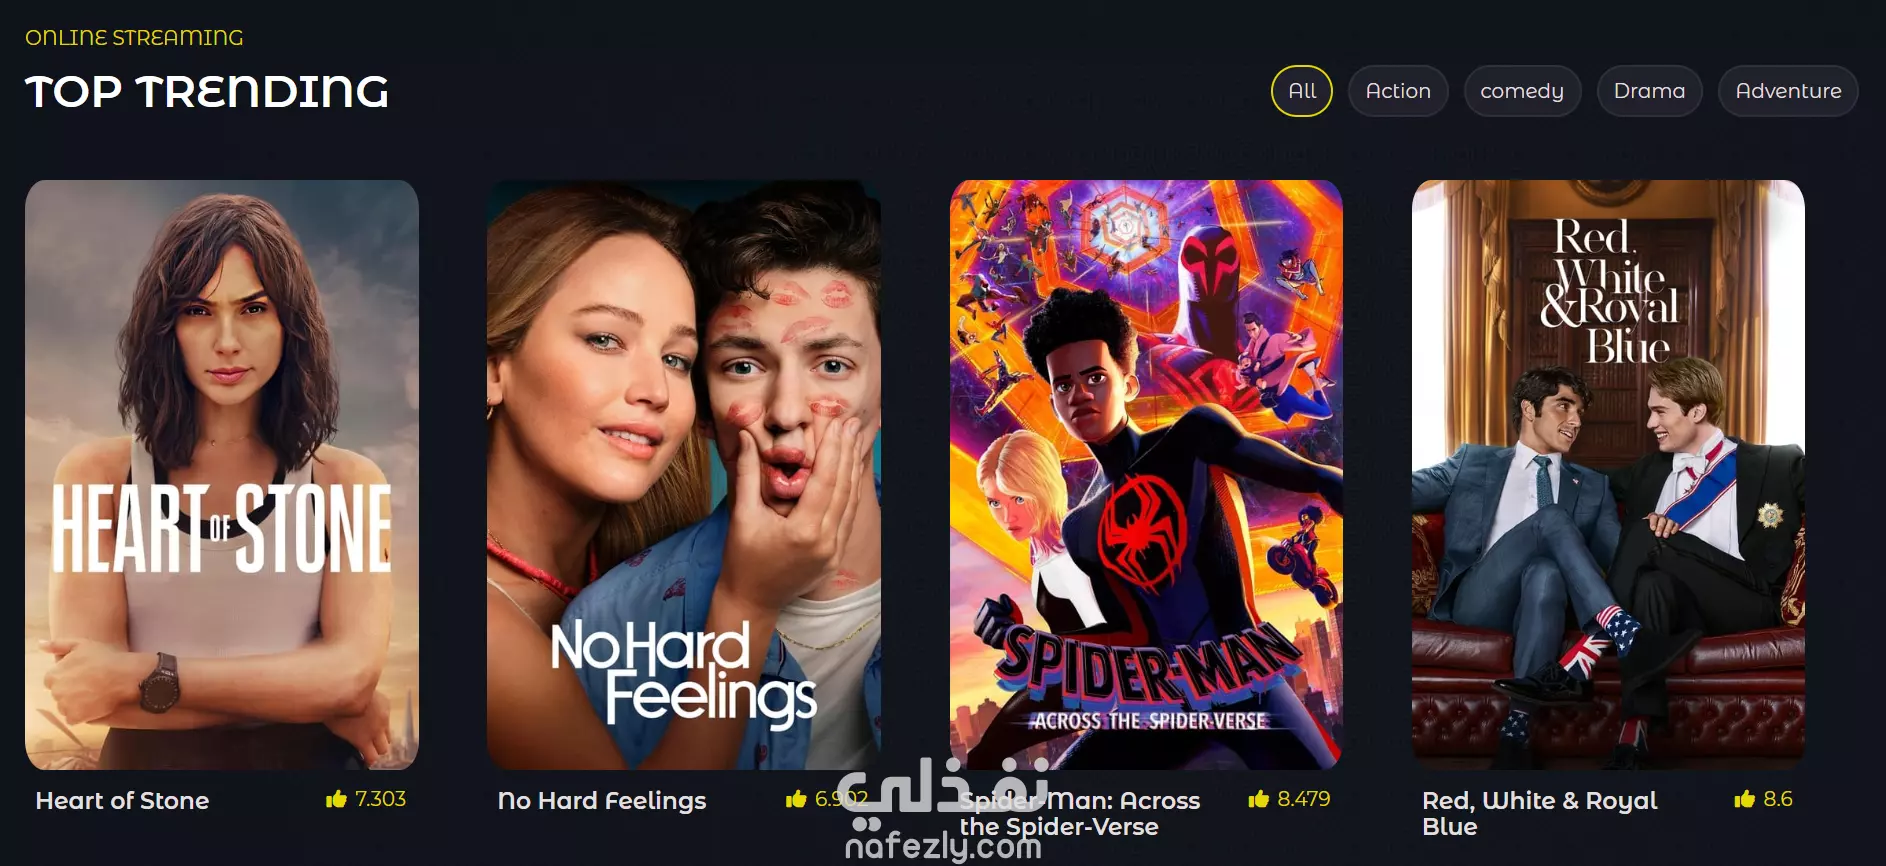
Task: Click Heart of Stone title link
Action: 122,800
